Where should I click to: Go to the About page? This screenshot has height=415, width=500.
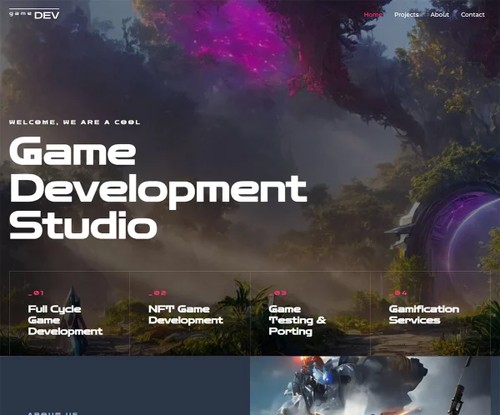point(440,15)
